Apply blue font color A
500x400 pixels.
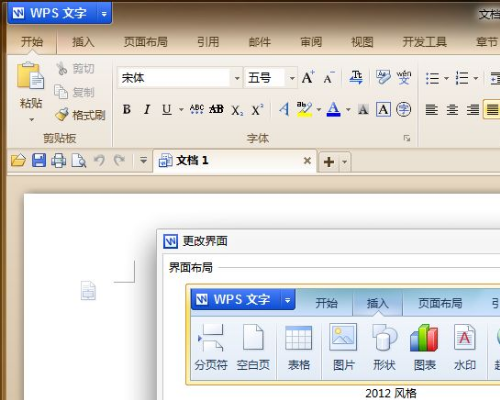click(334, 109)
